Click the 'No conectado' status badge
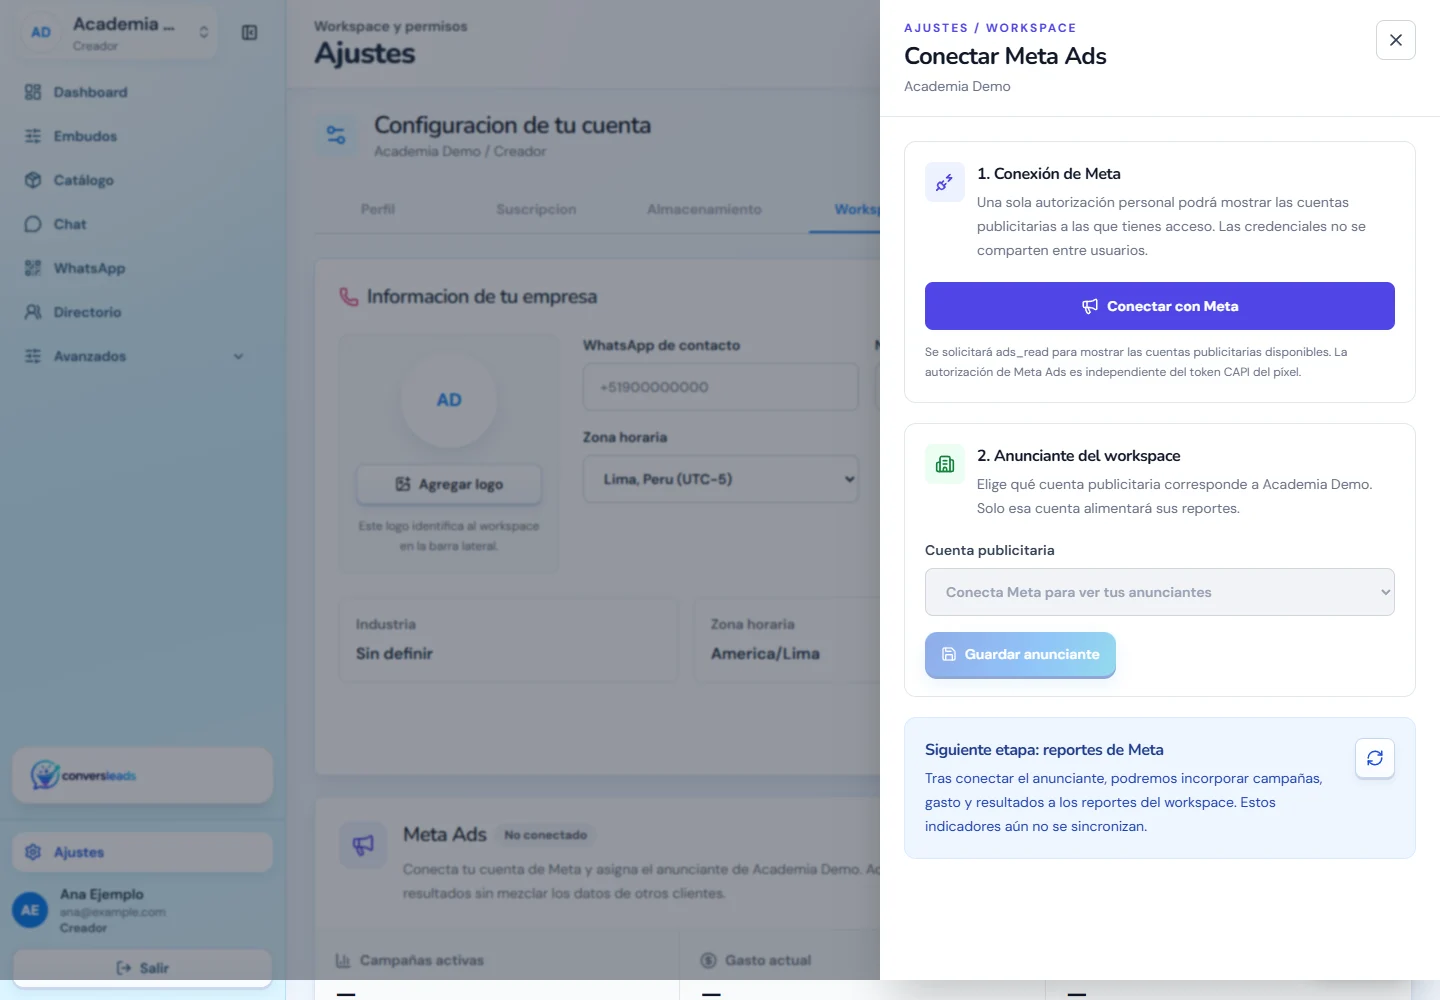Screen dimensions: 1440x1000 [x=546, y=835]
